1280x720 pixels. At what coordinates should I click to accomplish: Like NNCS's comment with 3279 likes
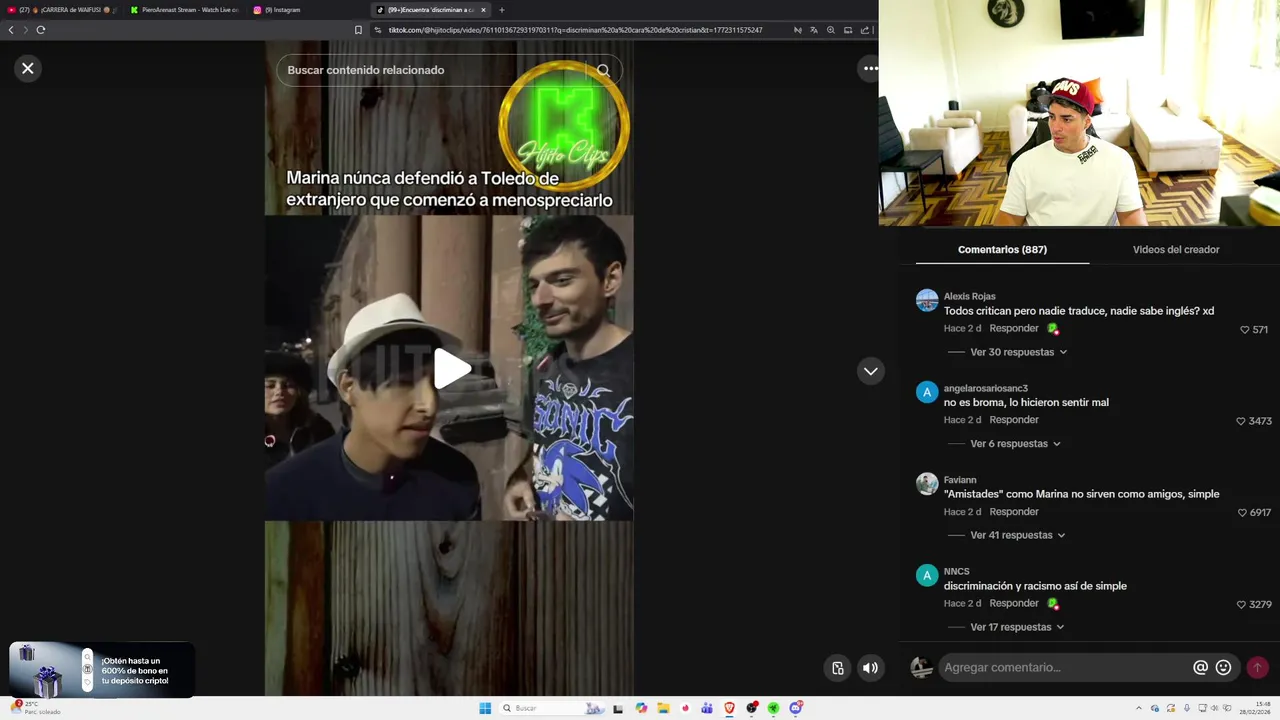(1242, 604)
